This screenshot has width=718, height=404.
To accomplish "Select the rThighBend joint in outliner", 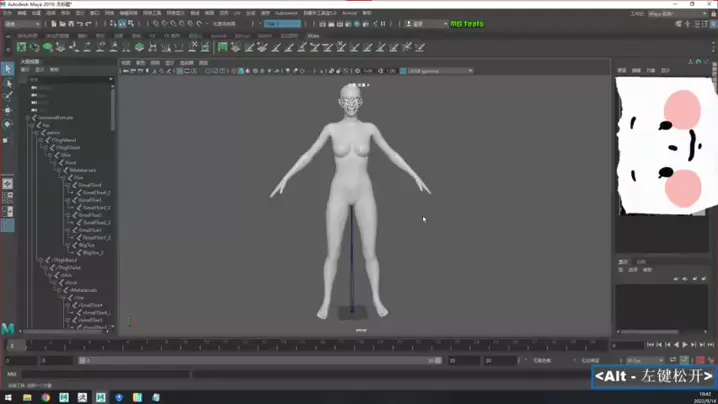I will 64,260.
